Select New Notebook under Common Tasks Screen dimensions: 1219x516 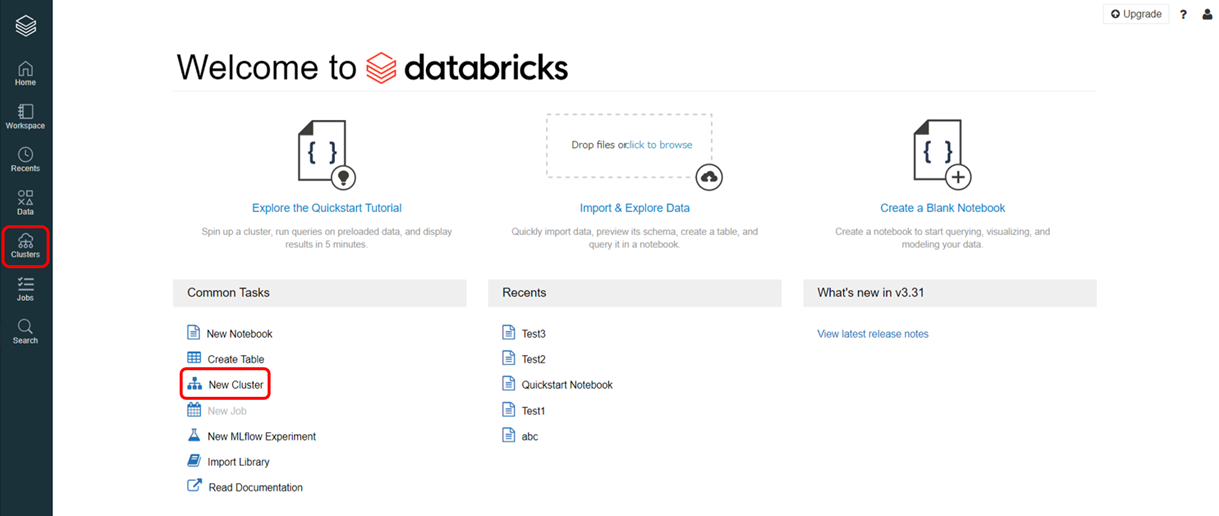coord(239,334)
